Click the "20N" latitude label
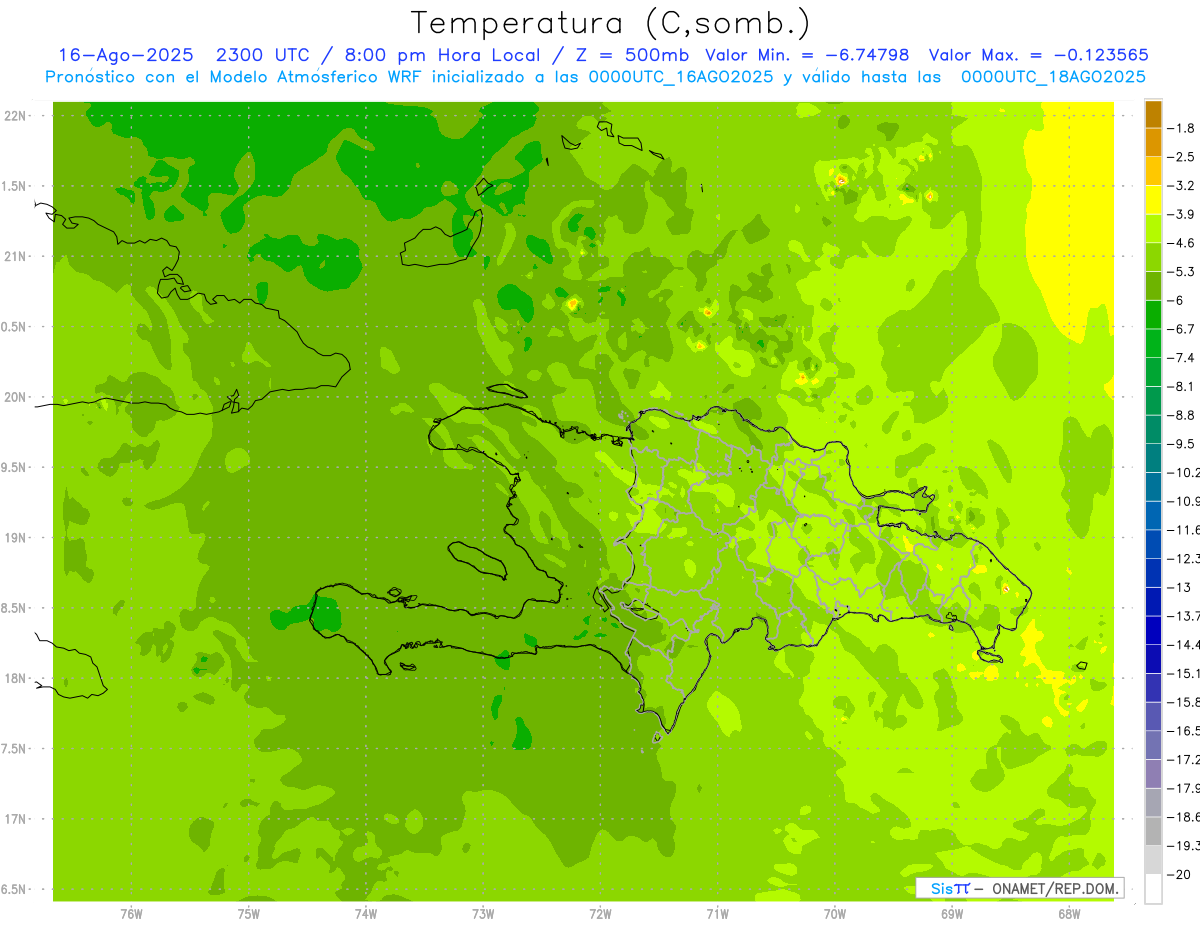This screenshot has width=1200, height=927. [x=15, y=397]
